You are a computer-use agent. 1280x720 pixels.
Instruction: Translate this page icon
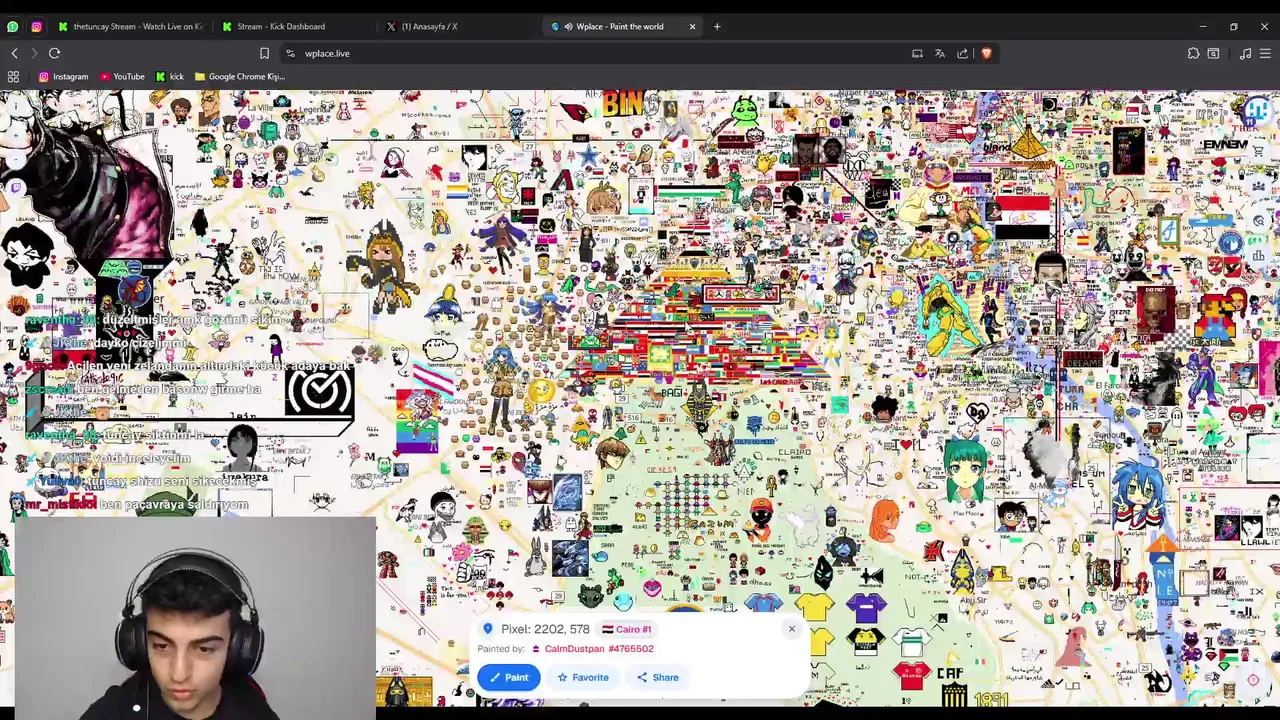(x=940, y=53)
